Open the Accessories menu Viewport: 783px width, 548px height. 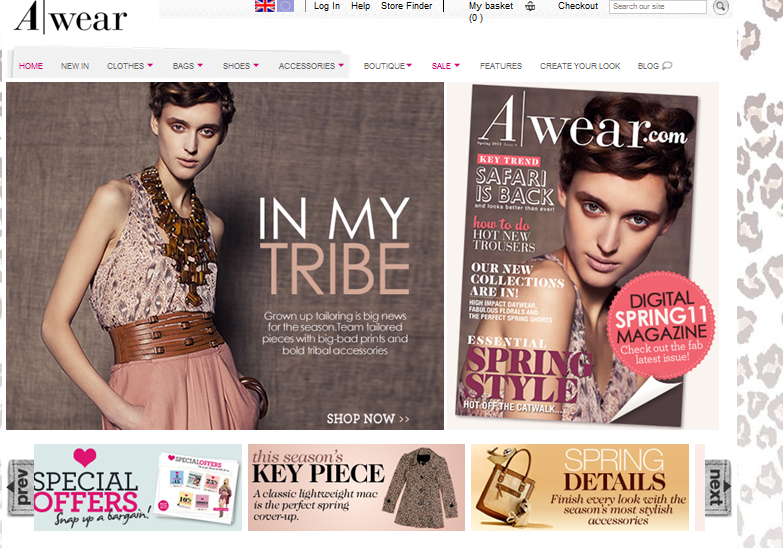(307, 66)
